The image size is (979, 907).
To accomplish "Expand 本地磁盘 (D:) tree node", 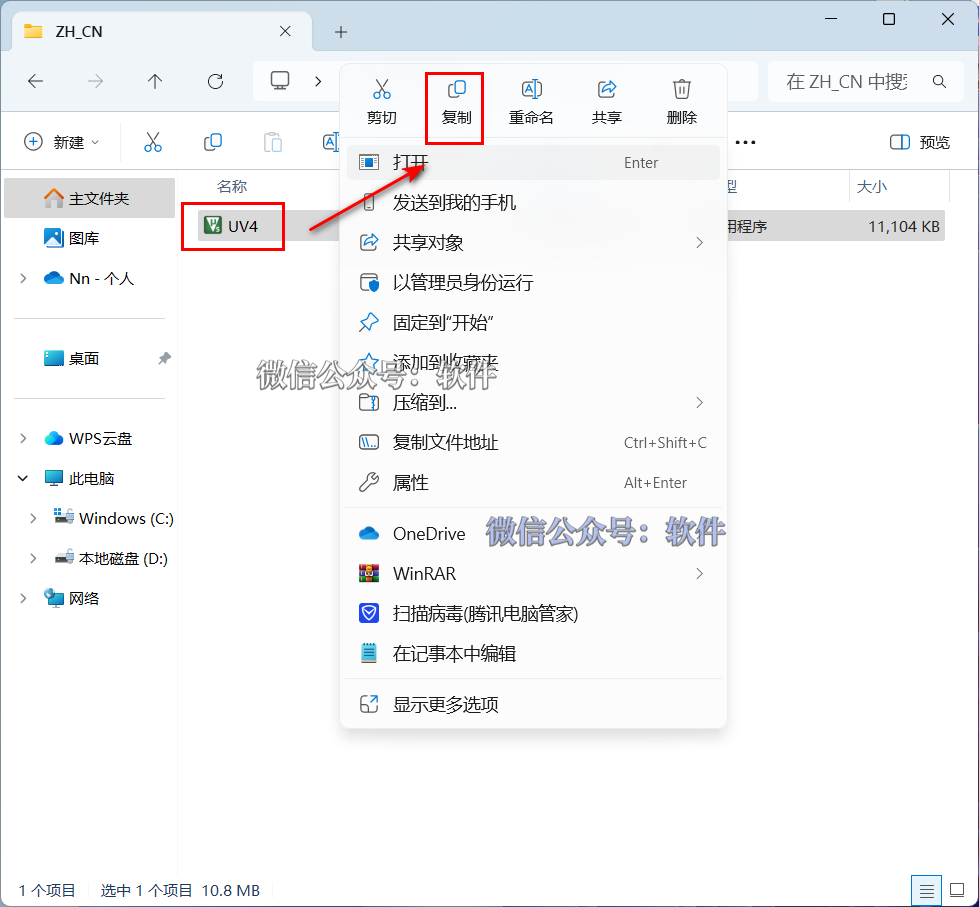I will coord(33,558).
